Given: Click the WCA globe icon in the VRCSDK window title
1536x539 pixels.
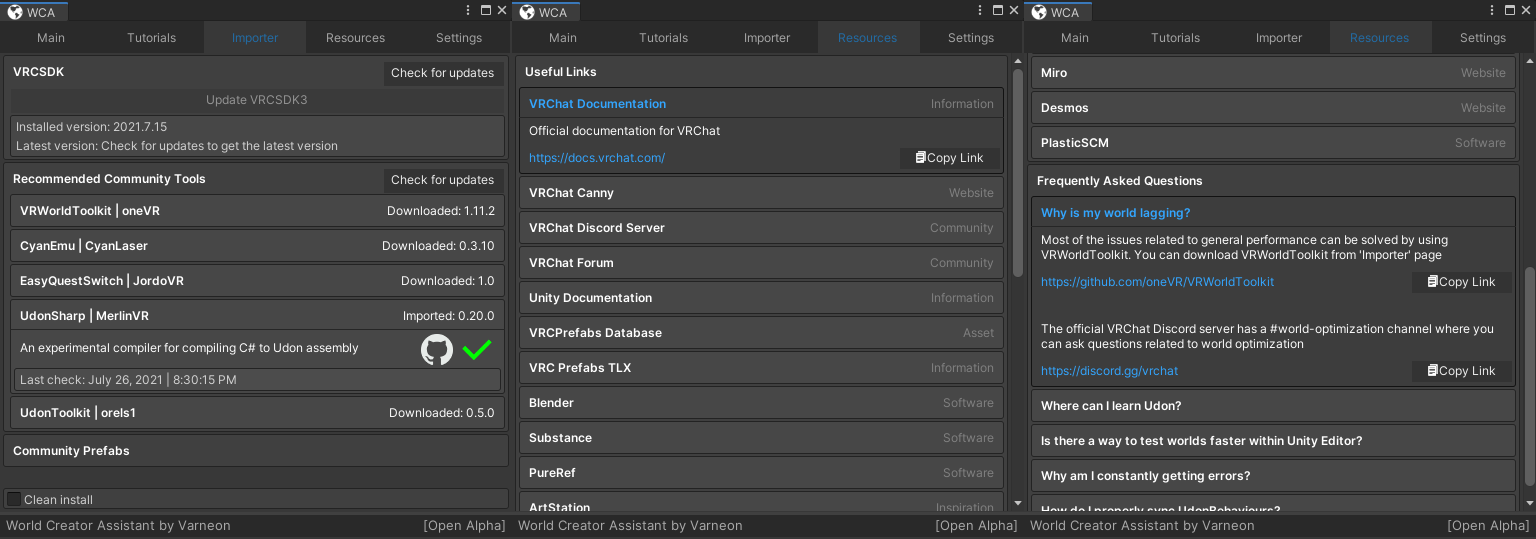Looking at the screenshot, I should (x=15, y=12).
